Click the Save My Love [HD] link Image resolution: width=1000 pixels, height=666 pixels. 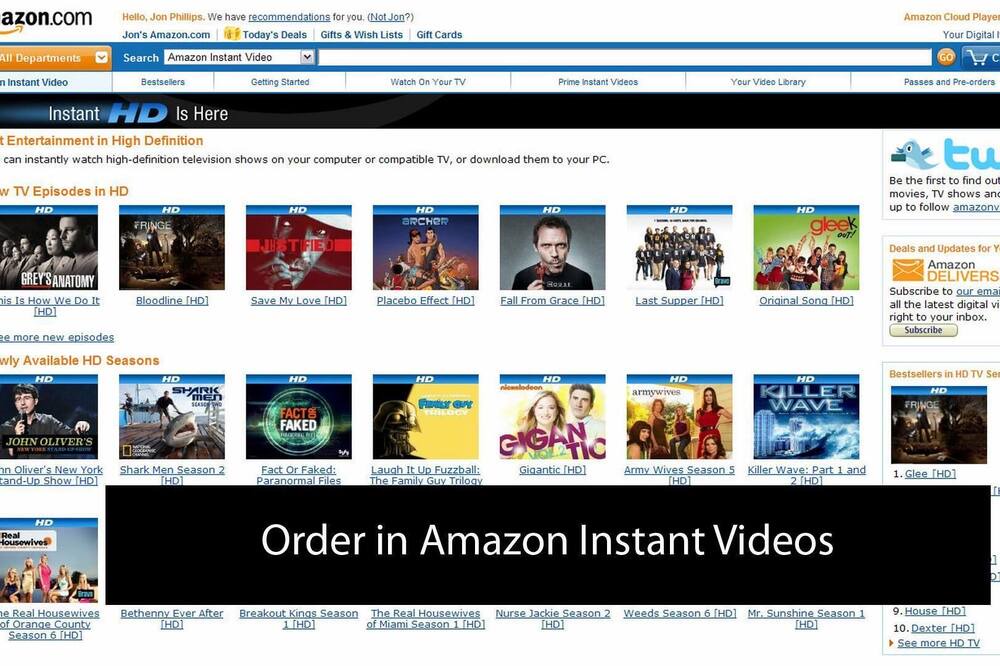298,300
